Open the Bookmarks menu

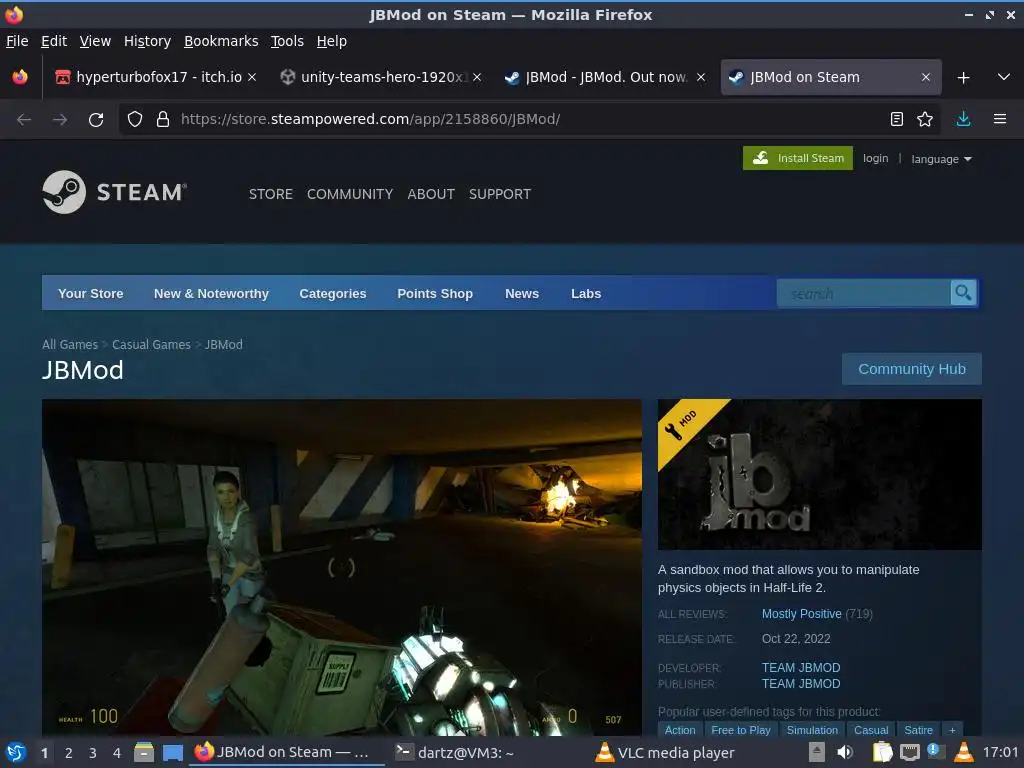coord(221,41)
